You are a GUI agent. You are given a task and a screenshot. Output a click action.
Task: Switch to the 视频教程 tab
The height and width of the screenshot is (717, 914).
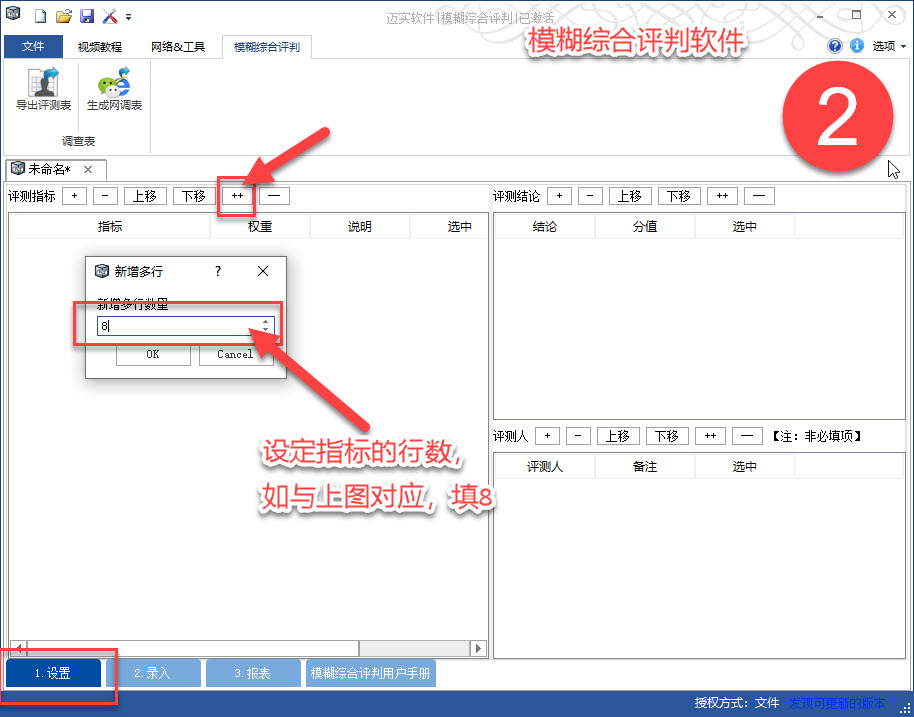(100, 47)
